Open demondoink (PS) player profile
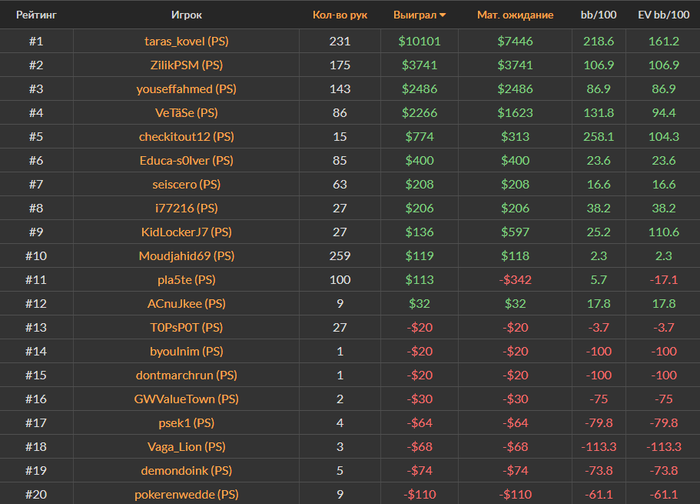 (186, 471)
